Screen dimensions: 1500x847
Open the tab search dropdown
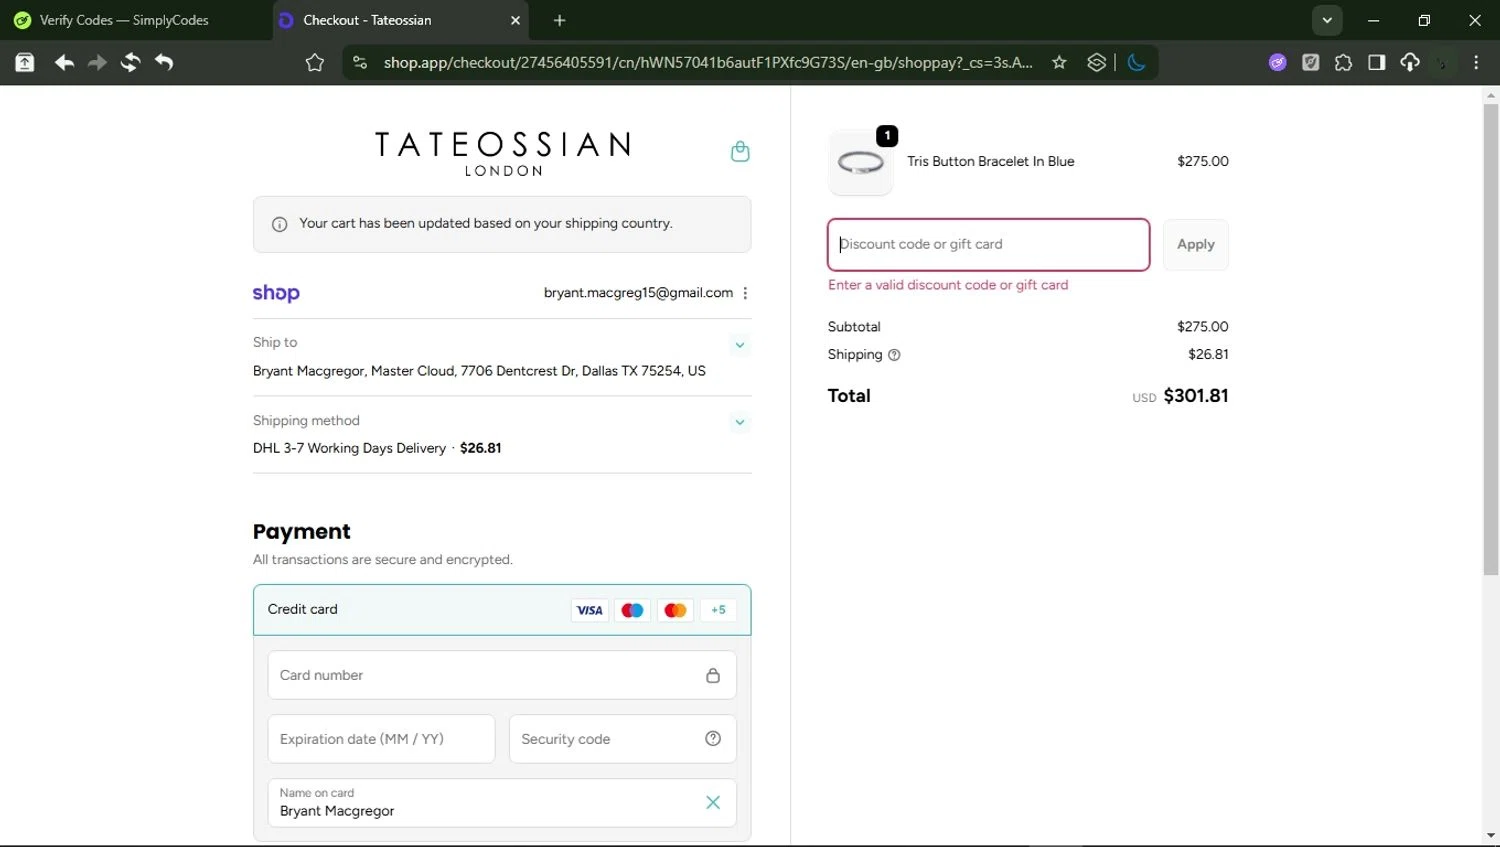pos(1327,20)
